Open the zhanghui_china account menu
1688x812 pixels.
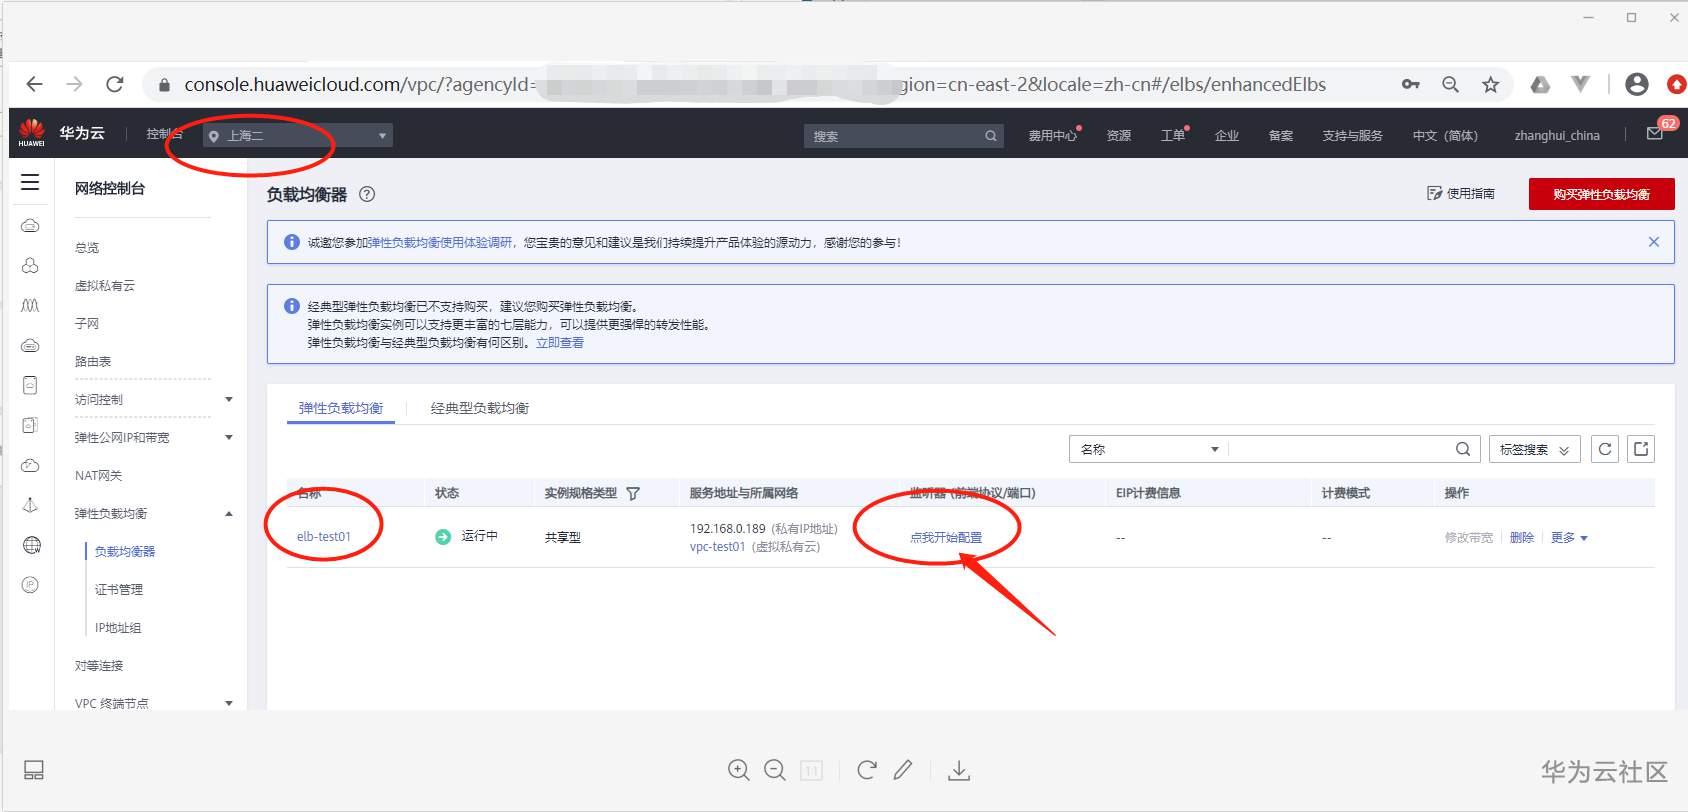pyautogui.click(x=1557, y=136)
